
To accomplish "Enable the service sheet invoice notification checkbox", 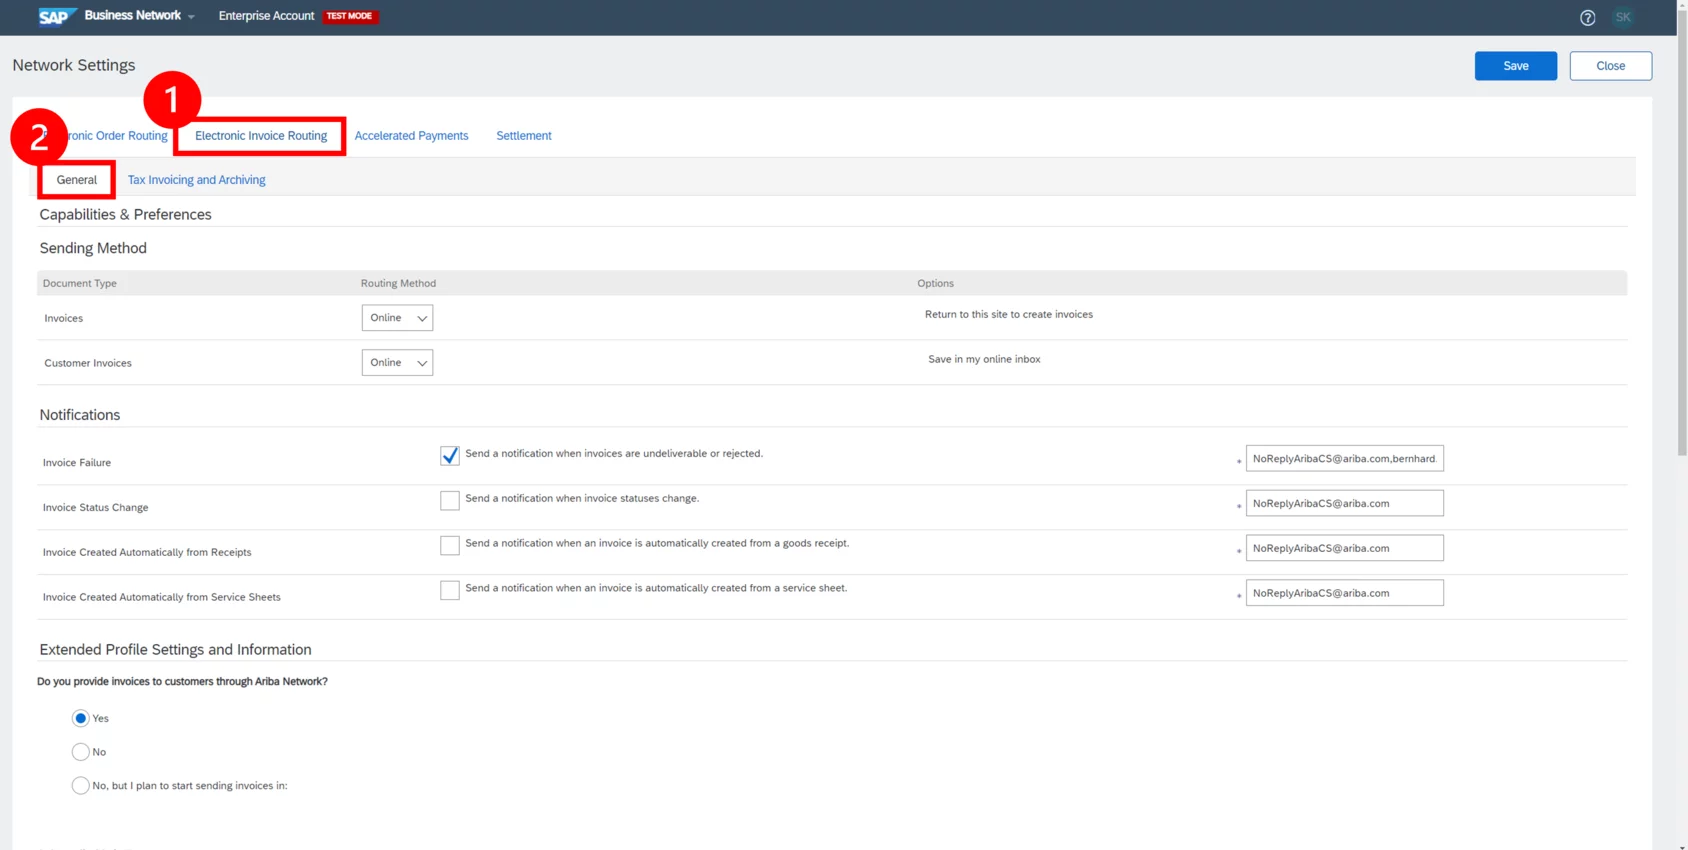I will (x=450, y=590).
